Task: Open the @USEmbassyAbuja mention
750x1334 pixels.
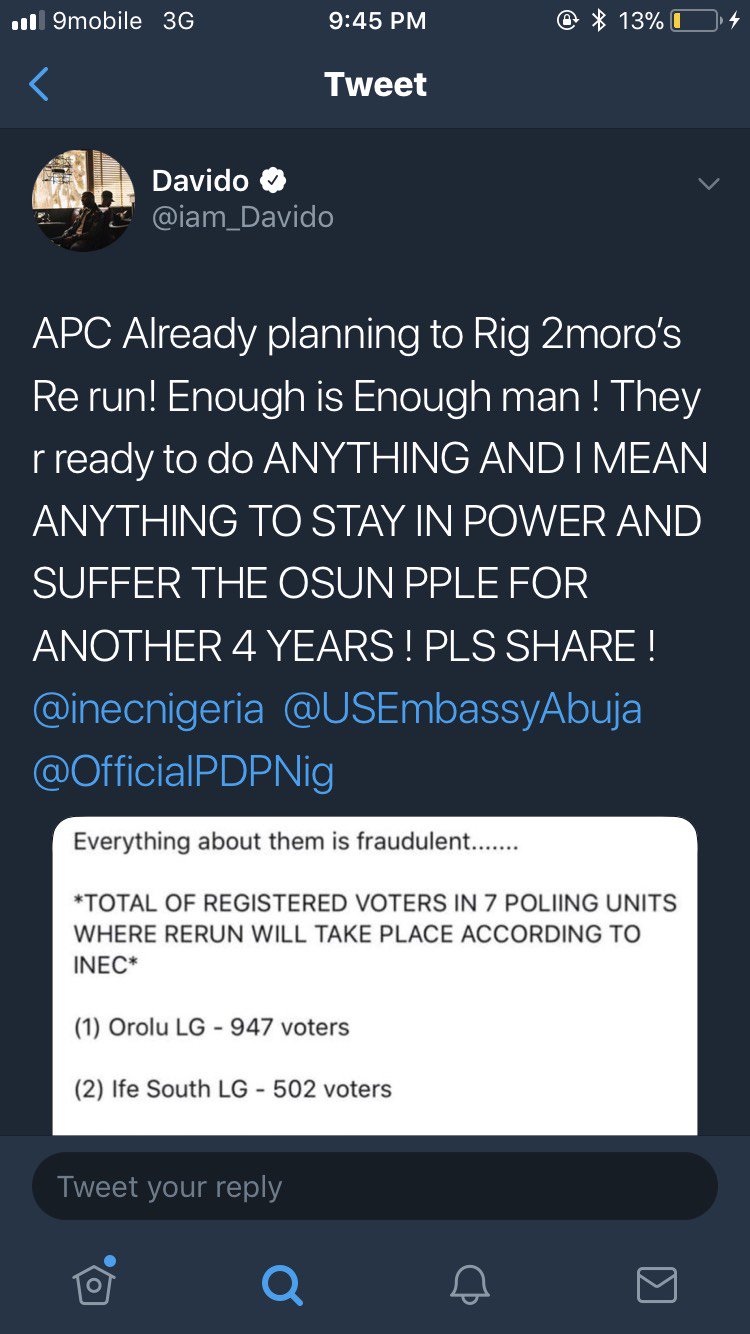Action: [x=462, y=709]
